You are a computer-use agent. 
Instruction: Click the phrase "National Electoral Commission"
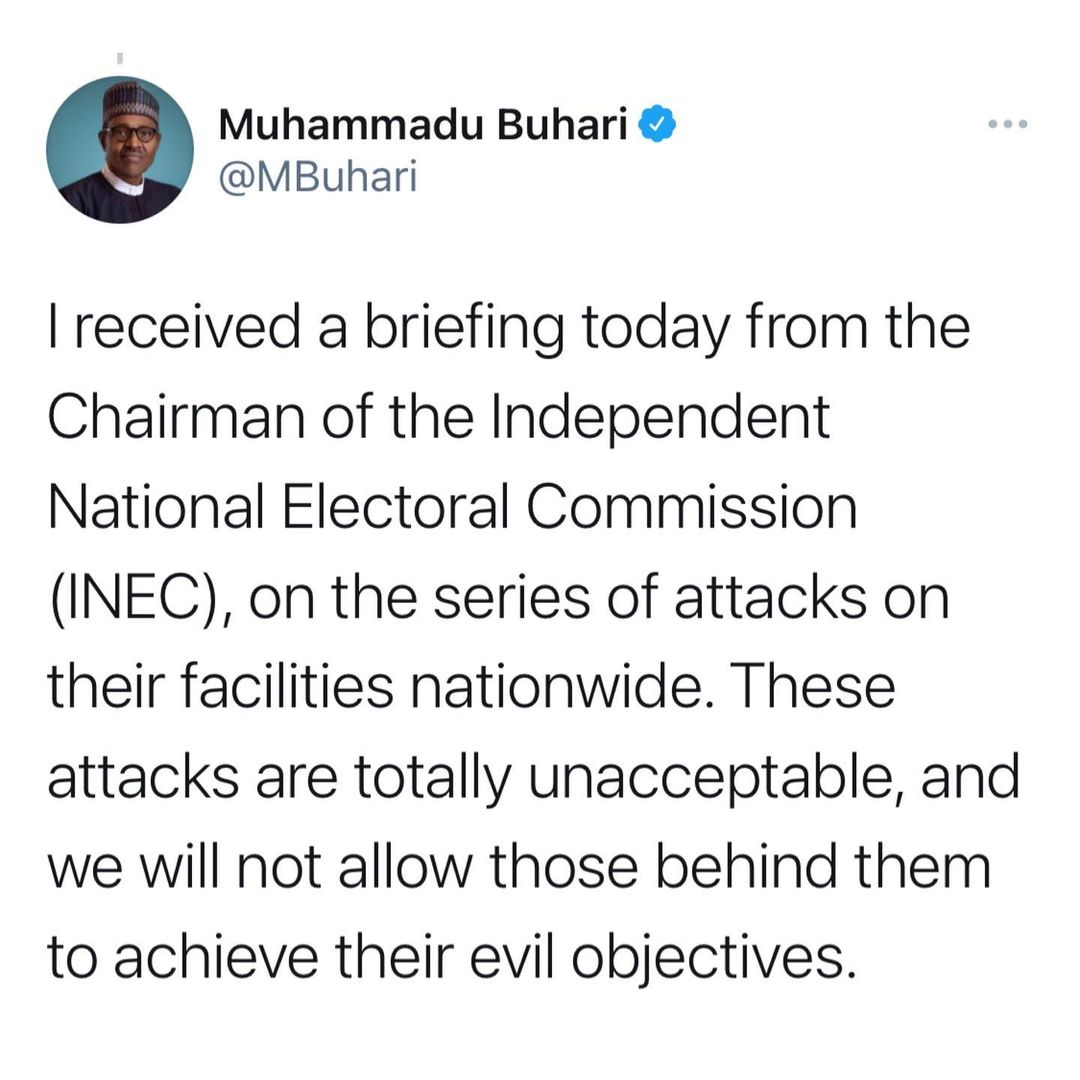pos(453,507)
